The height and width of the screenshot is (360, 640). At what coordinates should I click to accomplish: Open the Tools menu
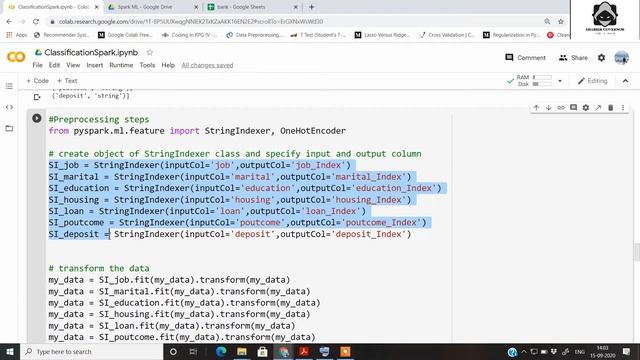click(x=147, y=65)
